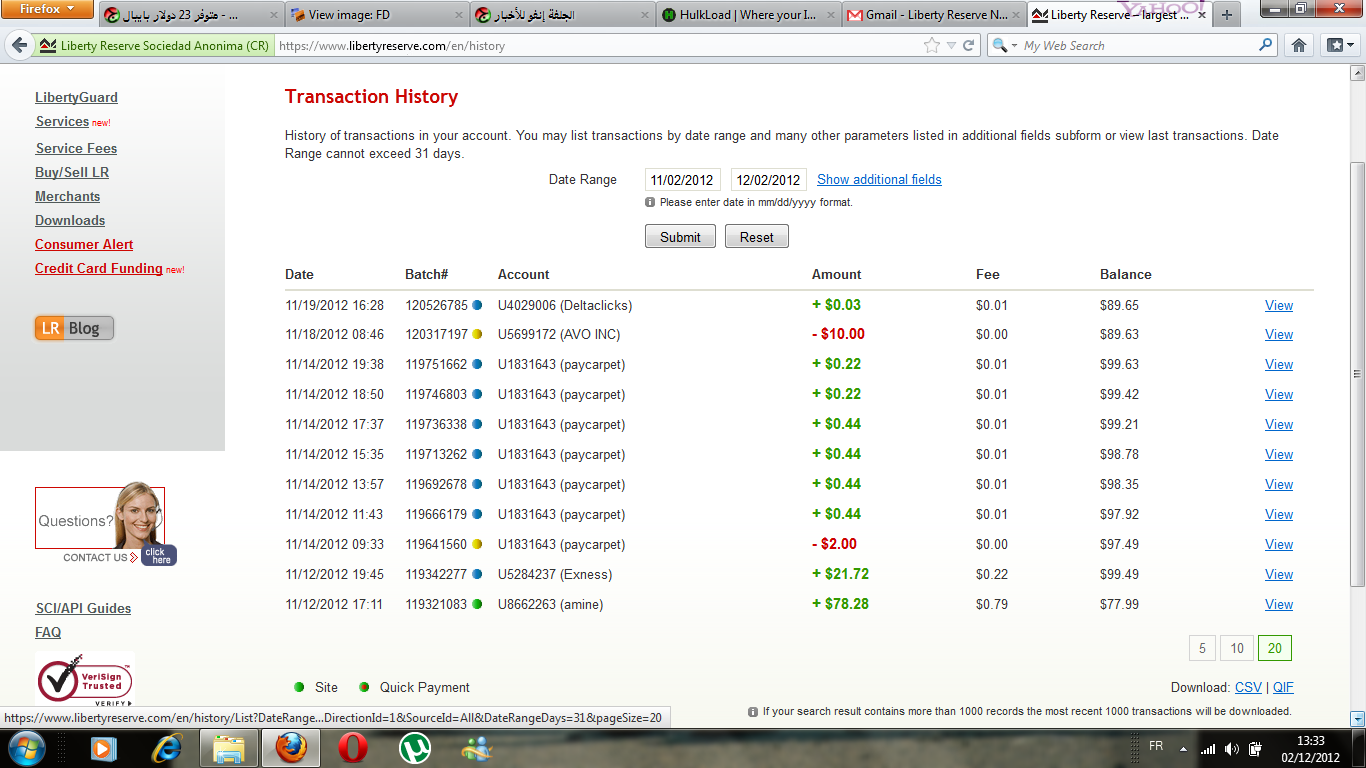
Task: Open the Firefox application menu
Action: 47,9
